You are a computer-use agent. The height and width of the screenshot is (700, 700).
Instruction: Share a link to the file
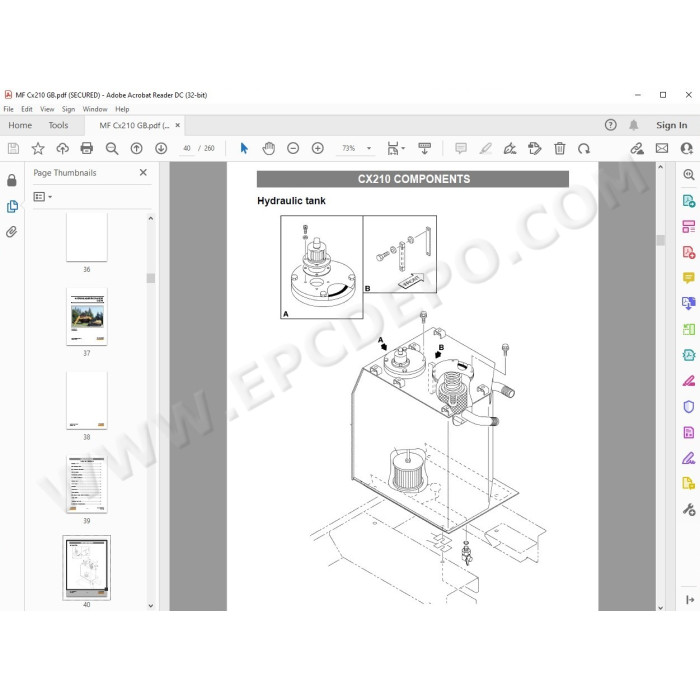pos(637,148)
